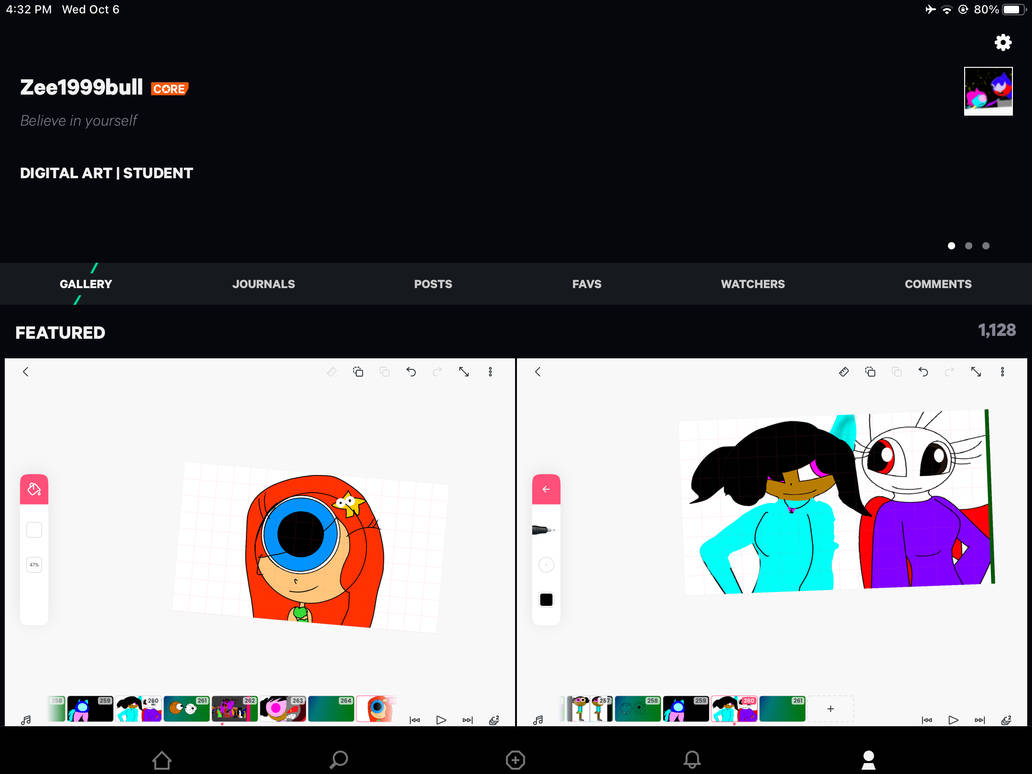Tap the Zee1999bull profile avatar

988,91
